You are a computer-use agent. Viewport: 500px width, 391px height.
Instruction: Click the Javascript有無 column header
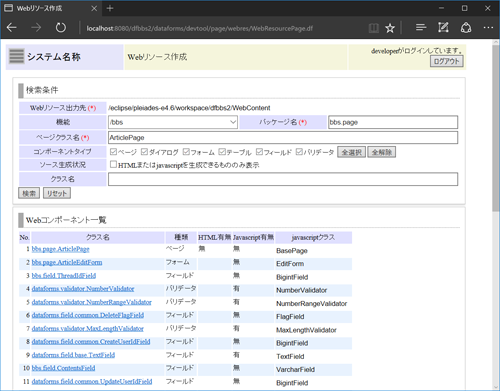253,237
